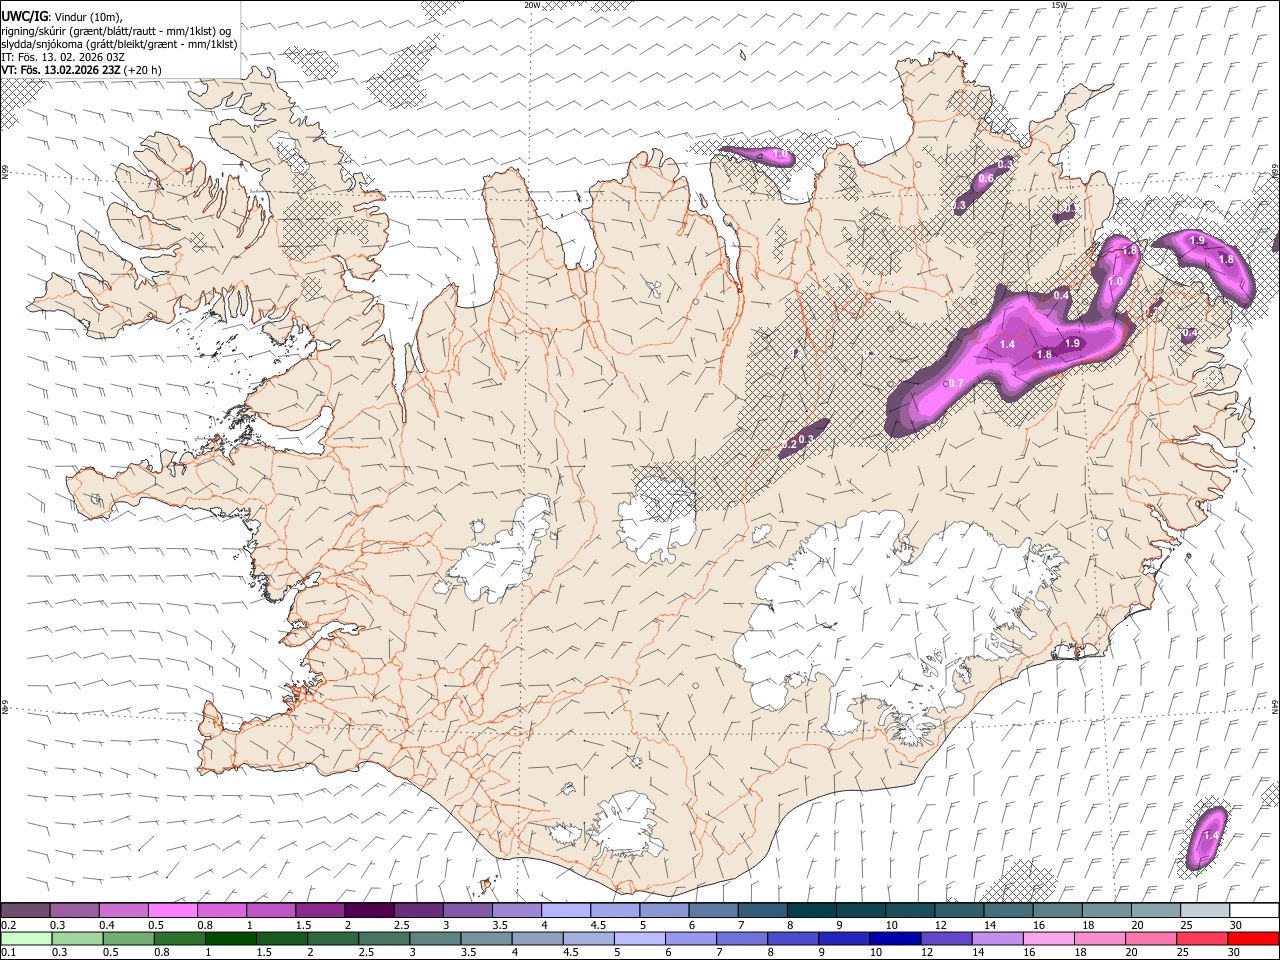The image size is (1280, 960).
Task: Click the 'UWC/IG' title in the header
Action: 25,17
